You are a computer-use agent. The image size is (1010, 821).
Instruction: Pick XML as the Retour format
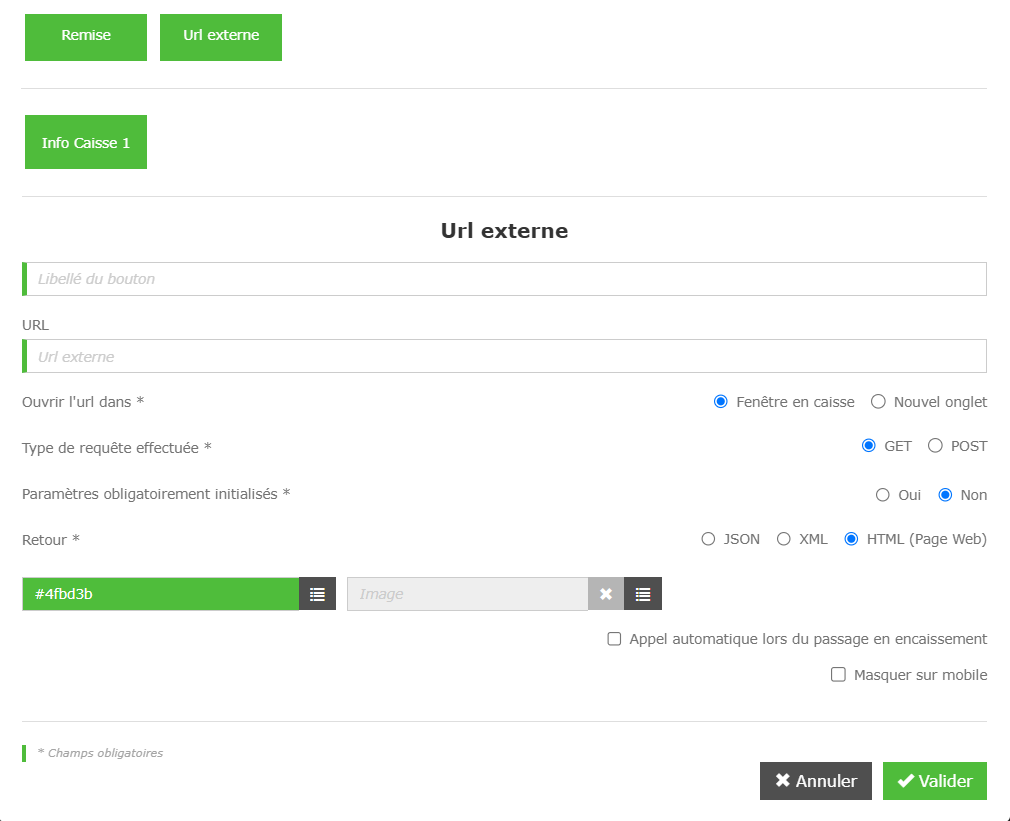[783, 539]
